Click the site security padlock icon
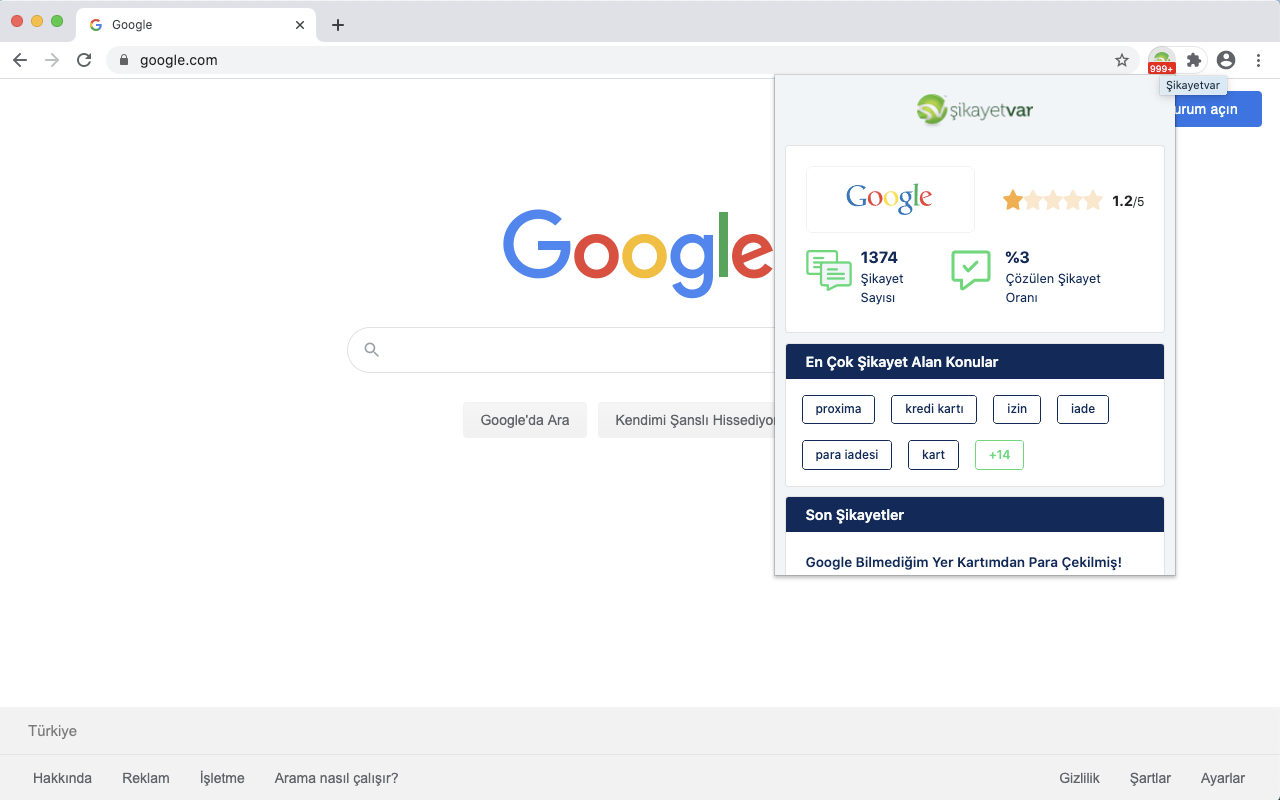Screen dimensions: 1280x800 (123, 60)
